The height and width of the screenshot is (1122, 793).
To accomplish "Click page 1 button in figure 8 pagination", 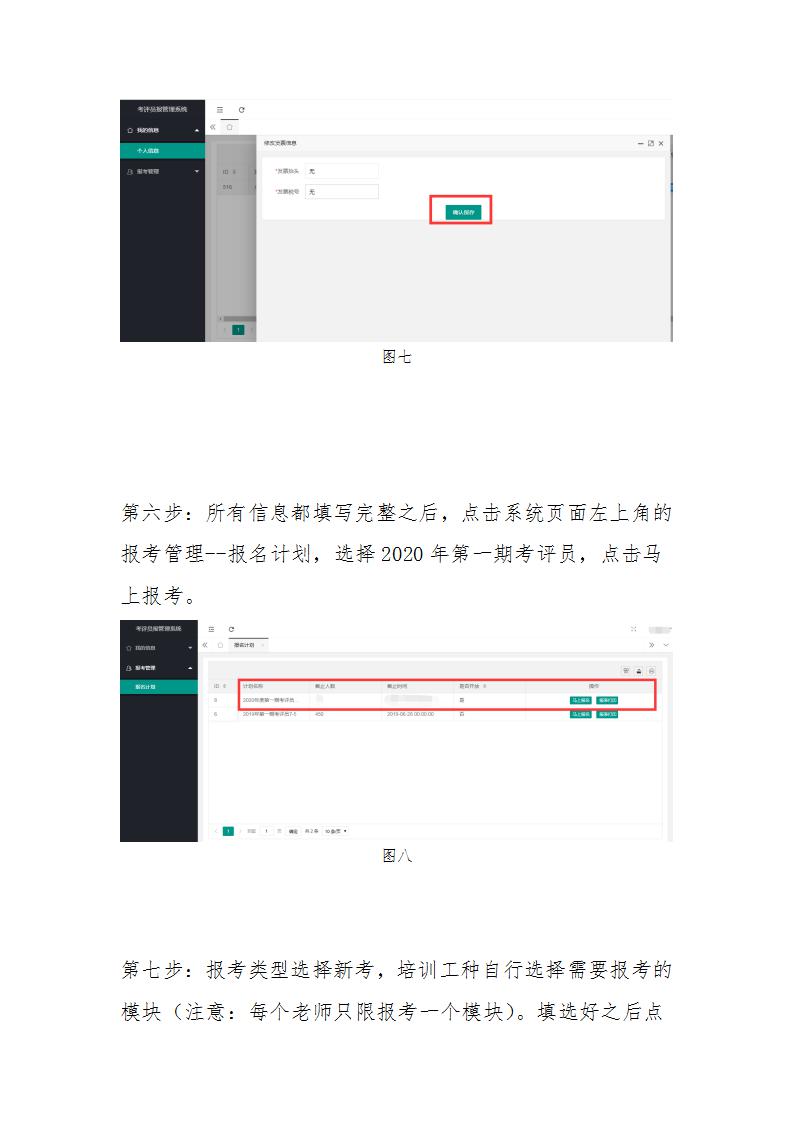I will pyautogui.click(x=228, y=831).
